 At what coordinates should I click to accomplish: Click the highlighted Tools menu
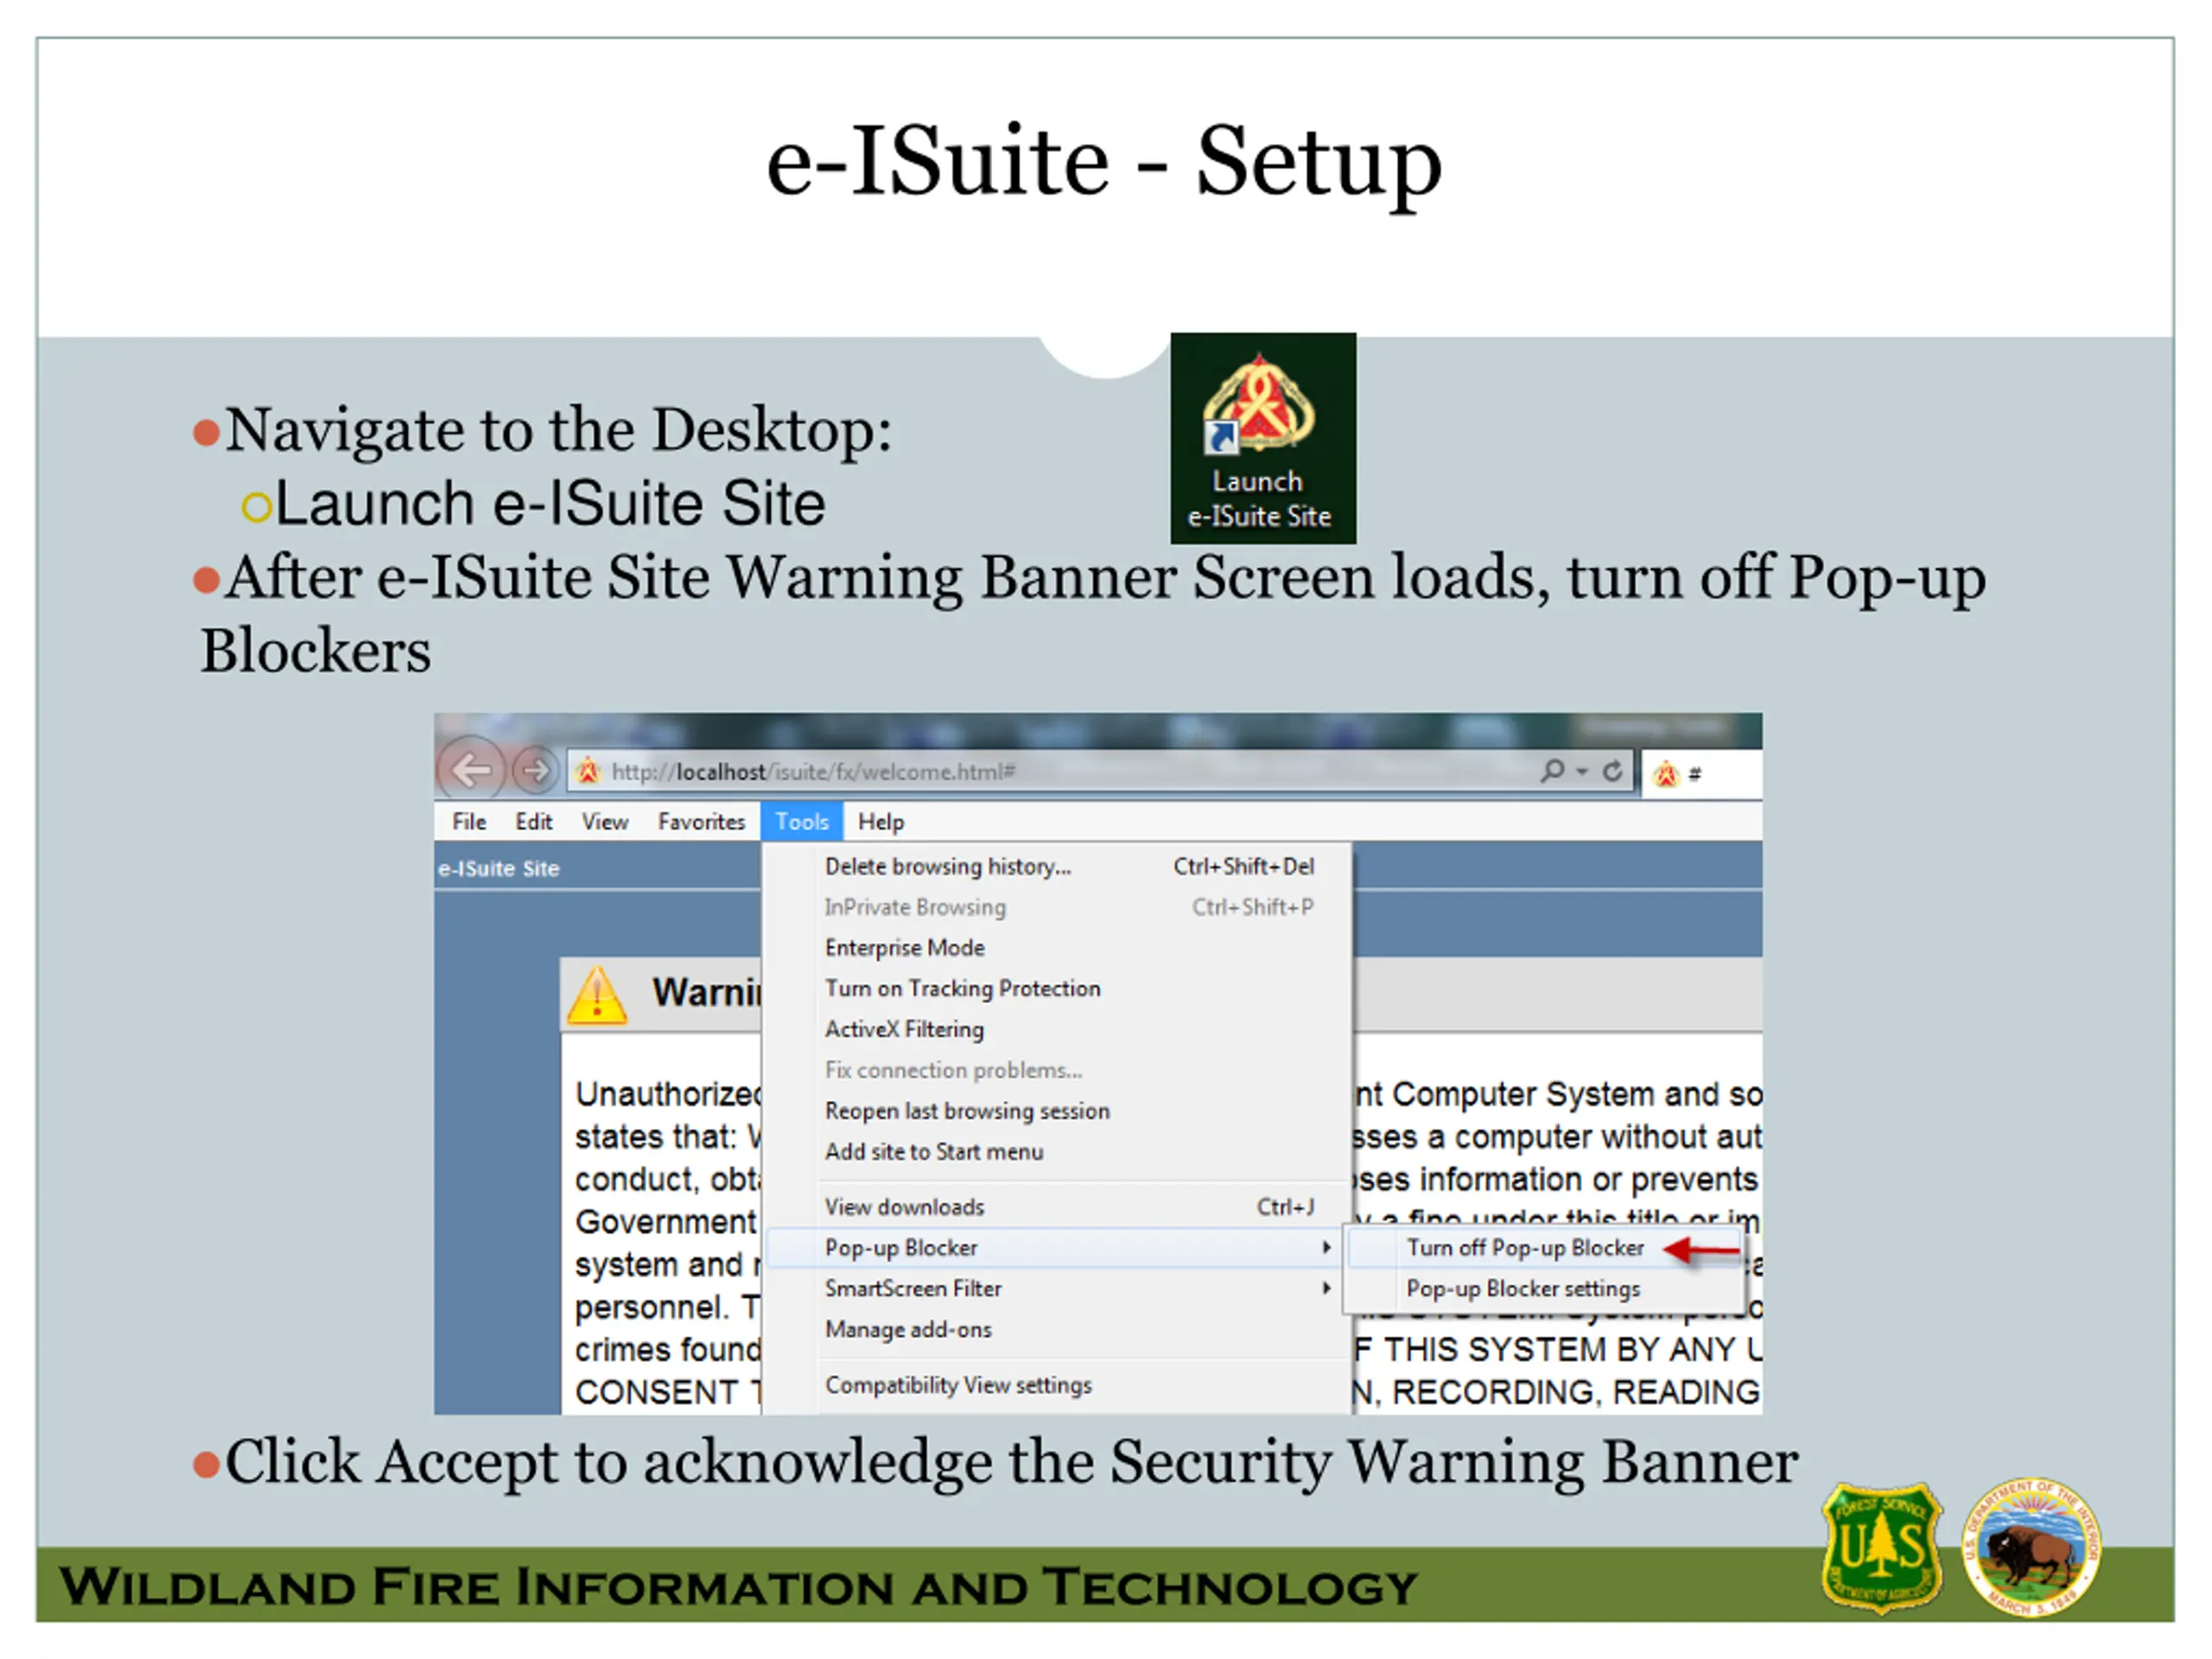pos(801,821)
